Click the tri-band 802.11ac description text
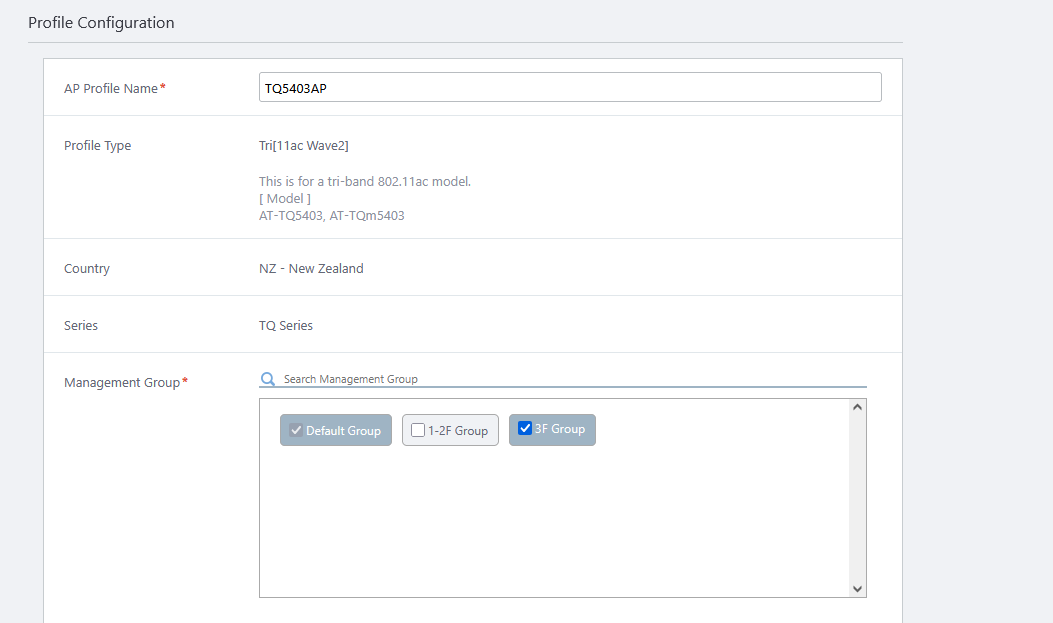 364,181
